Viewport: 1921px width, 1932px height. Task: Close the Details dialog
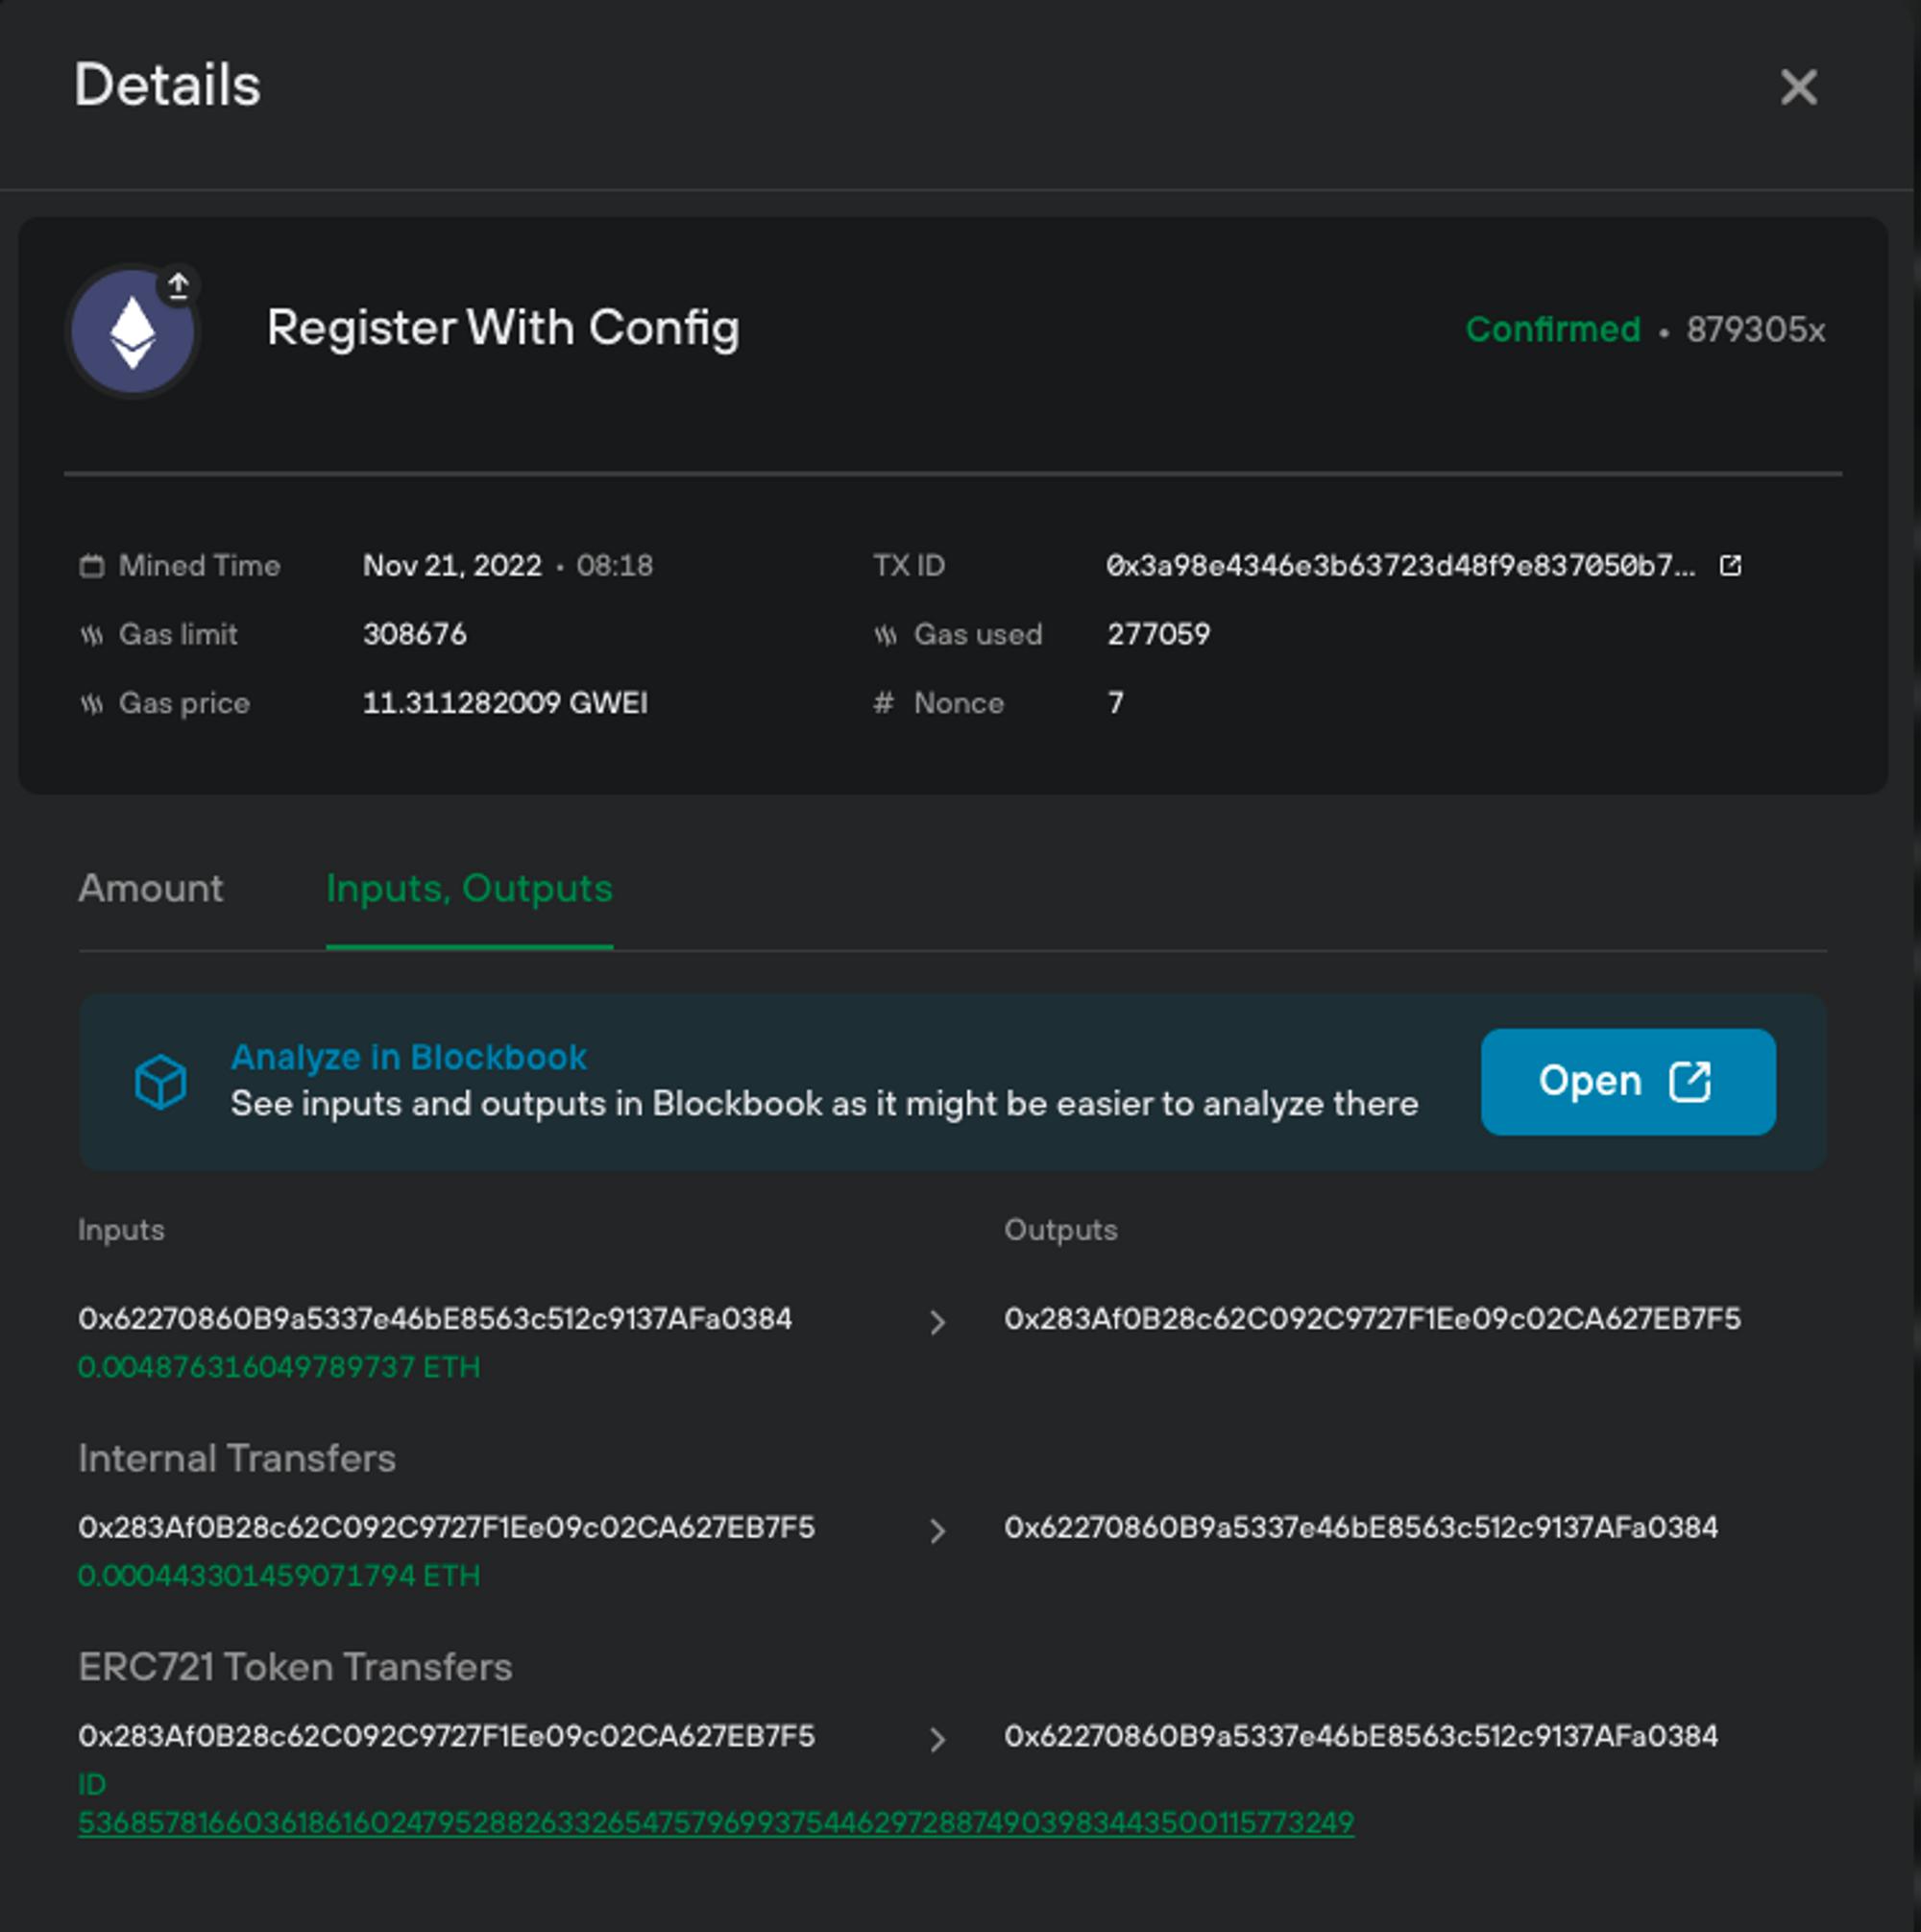coord(1798,87)
